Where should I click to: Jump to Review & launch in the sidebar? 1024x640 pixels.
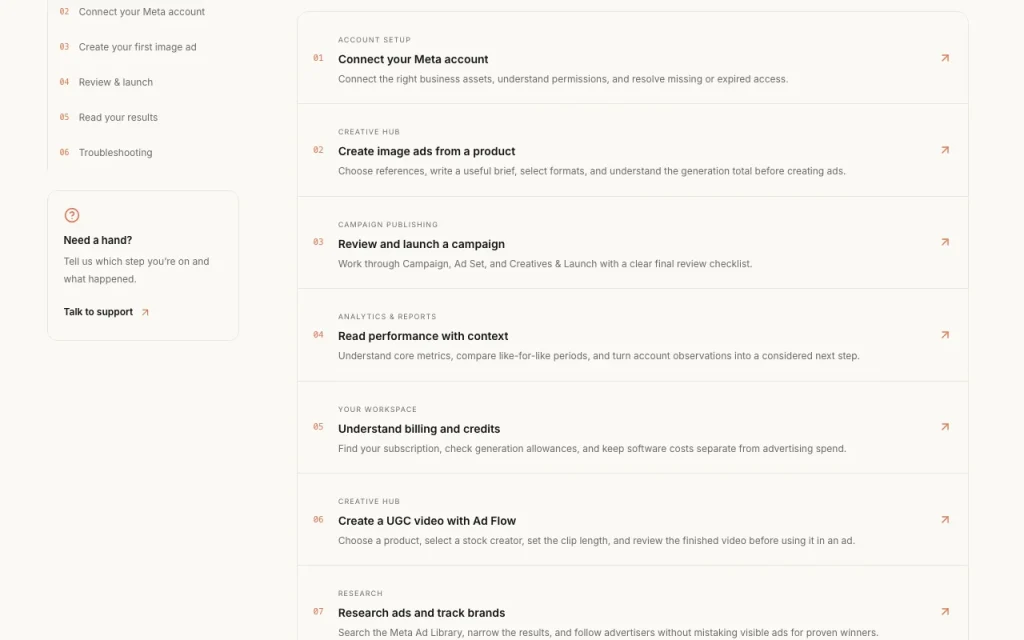pos(106,82)
